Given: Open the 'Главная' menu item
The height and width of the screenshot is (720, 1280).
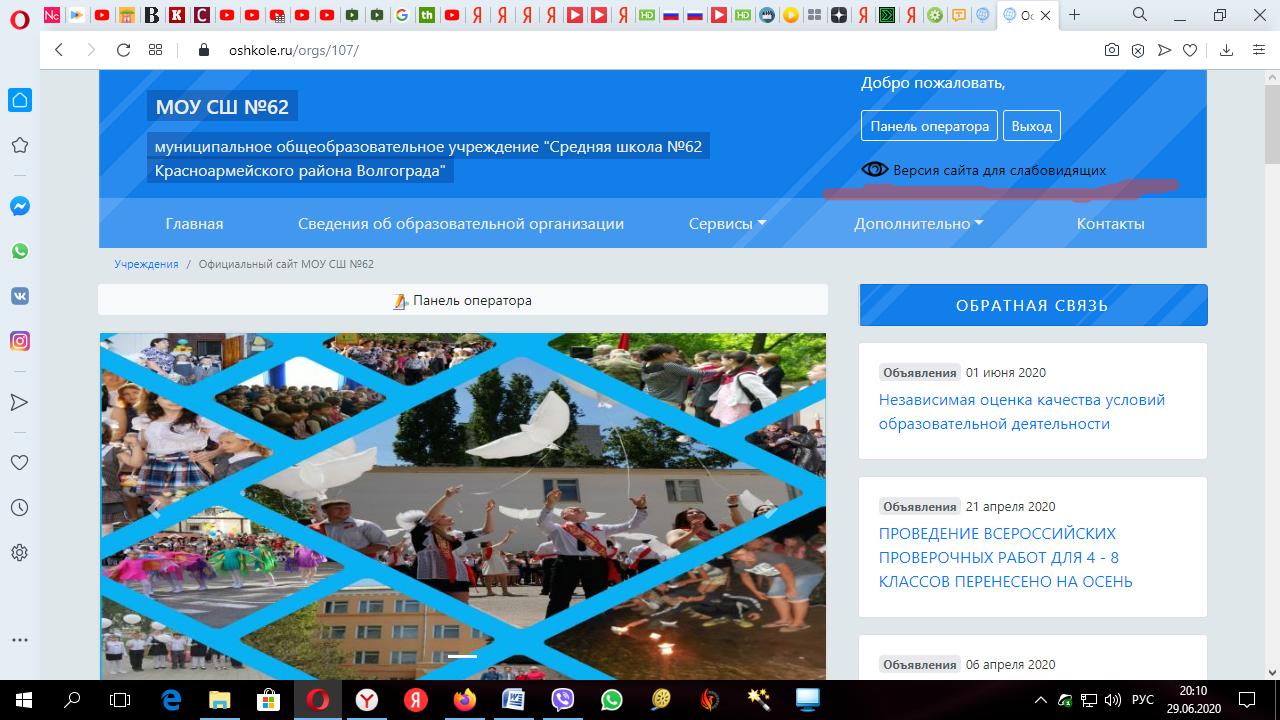Looking at the screenshot, I should click(x=194, y=224).
